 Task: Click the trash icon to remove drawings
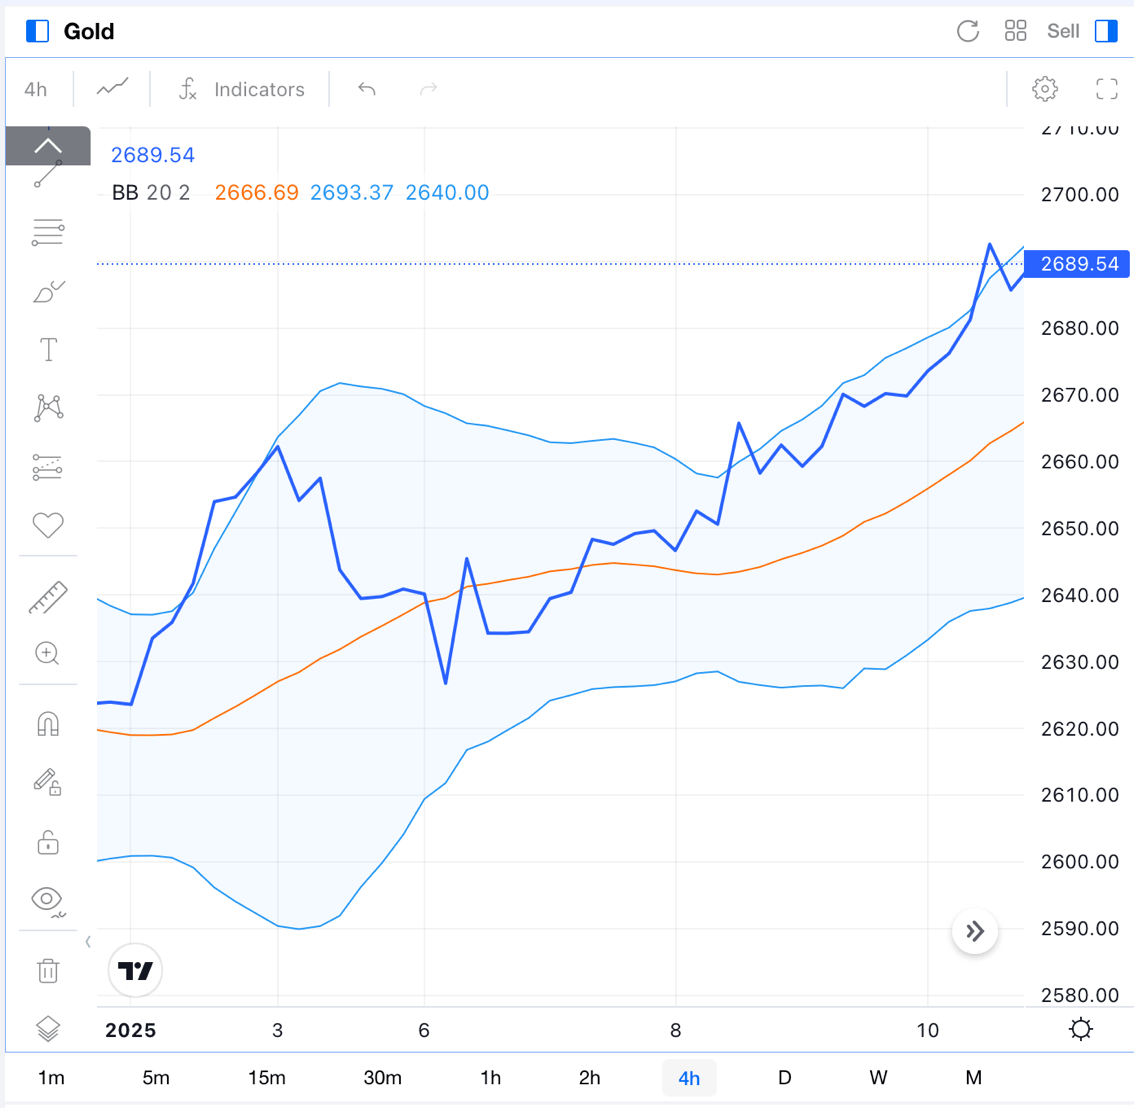[x=48, y=970]
